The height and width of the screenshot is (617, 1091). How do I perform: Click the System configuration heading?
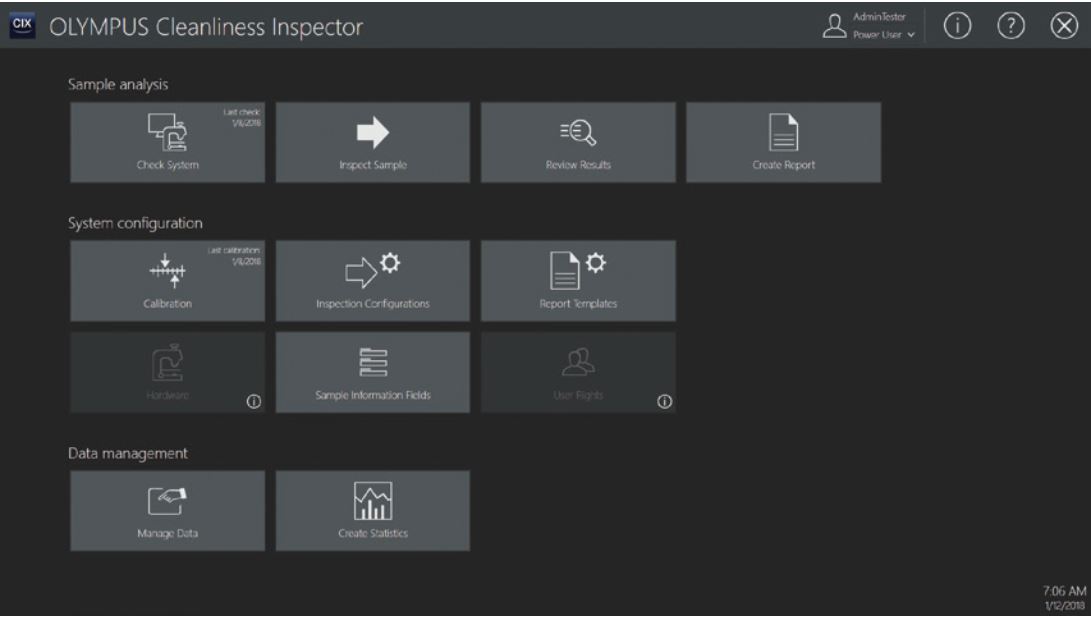pos(135,223)
